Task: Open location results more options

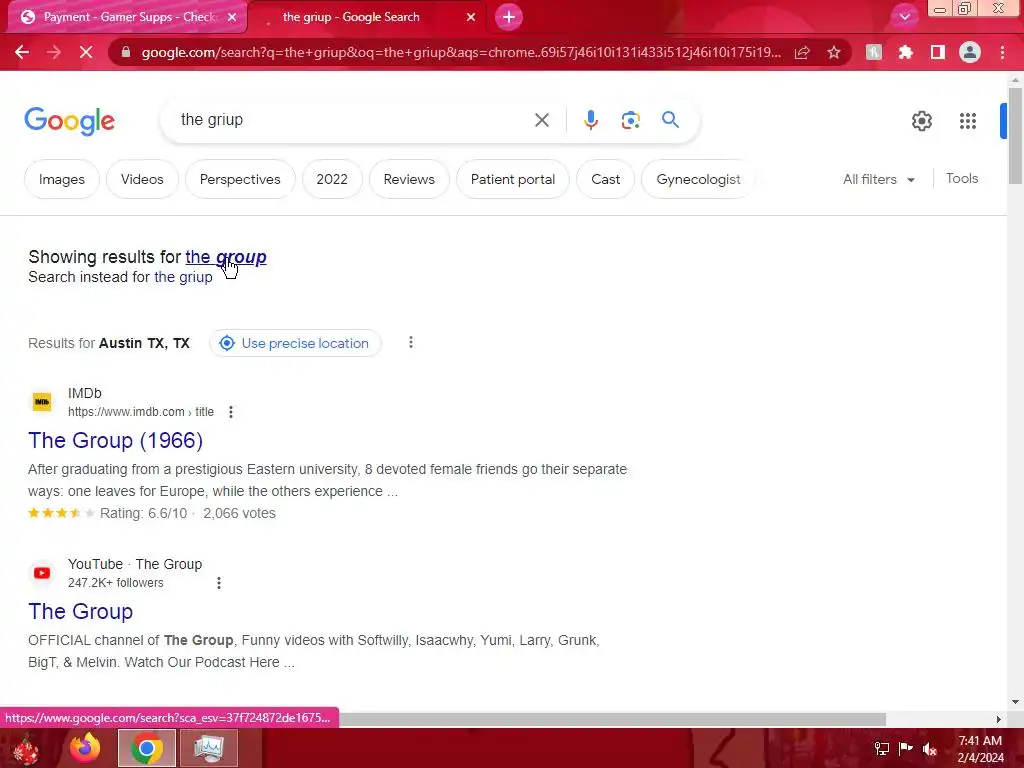Action: tap(411, 342)
